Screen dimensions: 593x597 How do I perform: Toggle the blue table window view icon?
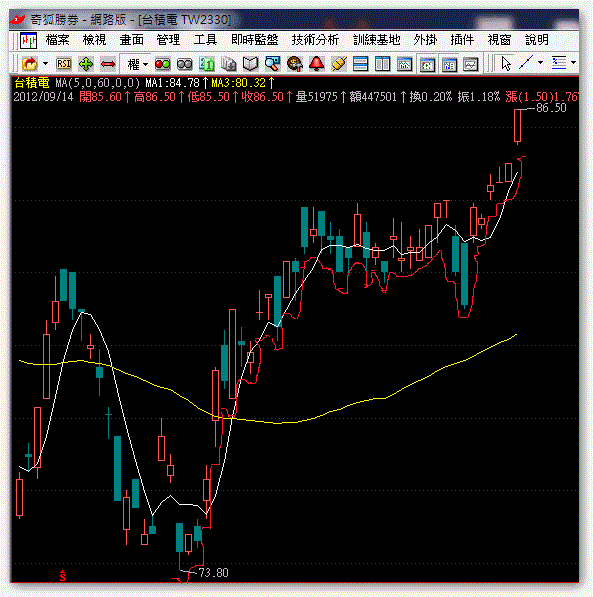(449, 64)
